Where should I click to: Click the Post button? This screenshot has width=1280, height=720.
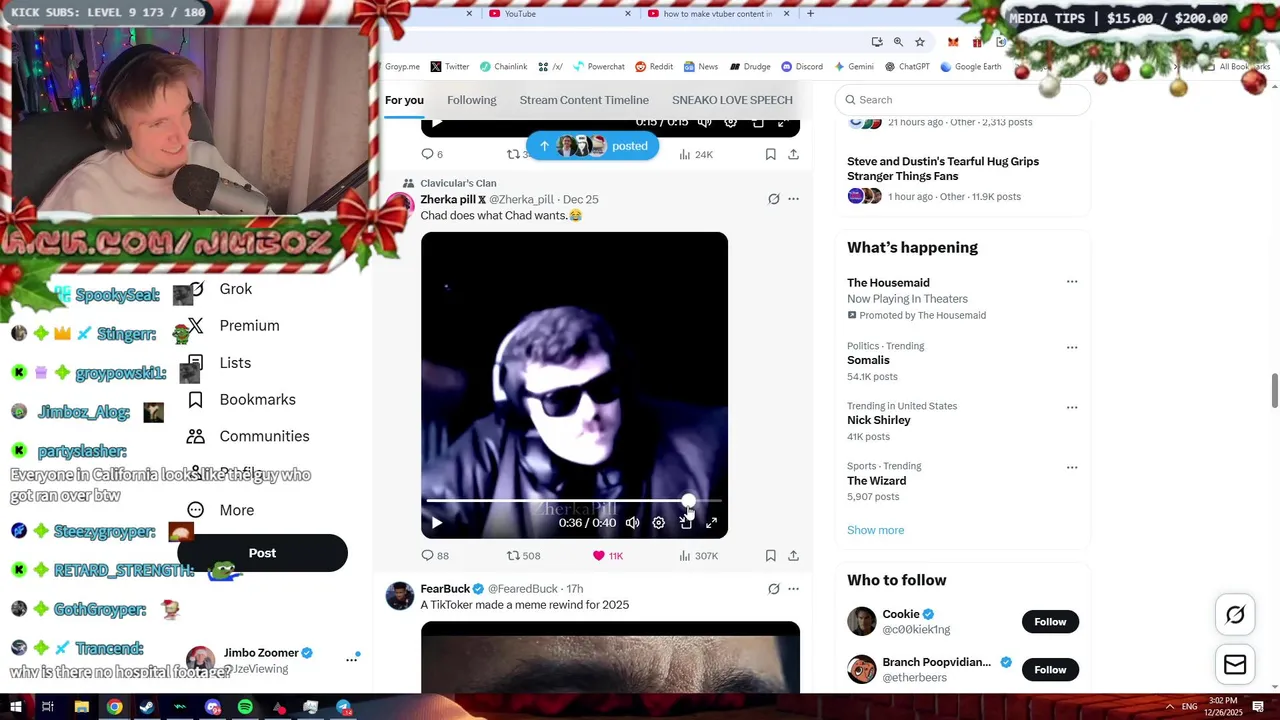262,553
